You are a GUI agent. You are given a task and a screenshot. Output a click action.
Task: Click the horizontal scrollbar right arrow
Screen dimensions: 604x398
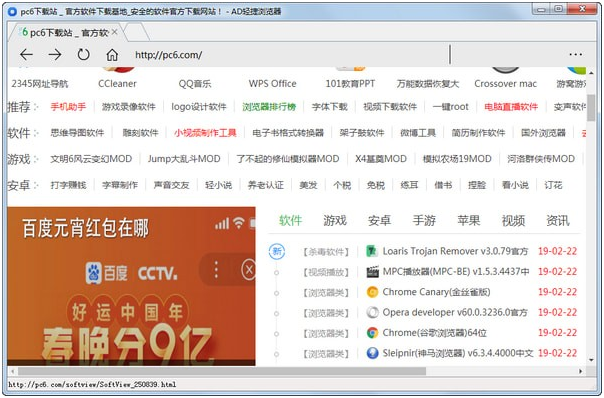(581, 371)
